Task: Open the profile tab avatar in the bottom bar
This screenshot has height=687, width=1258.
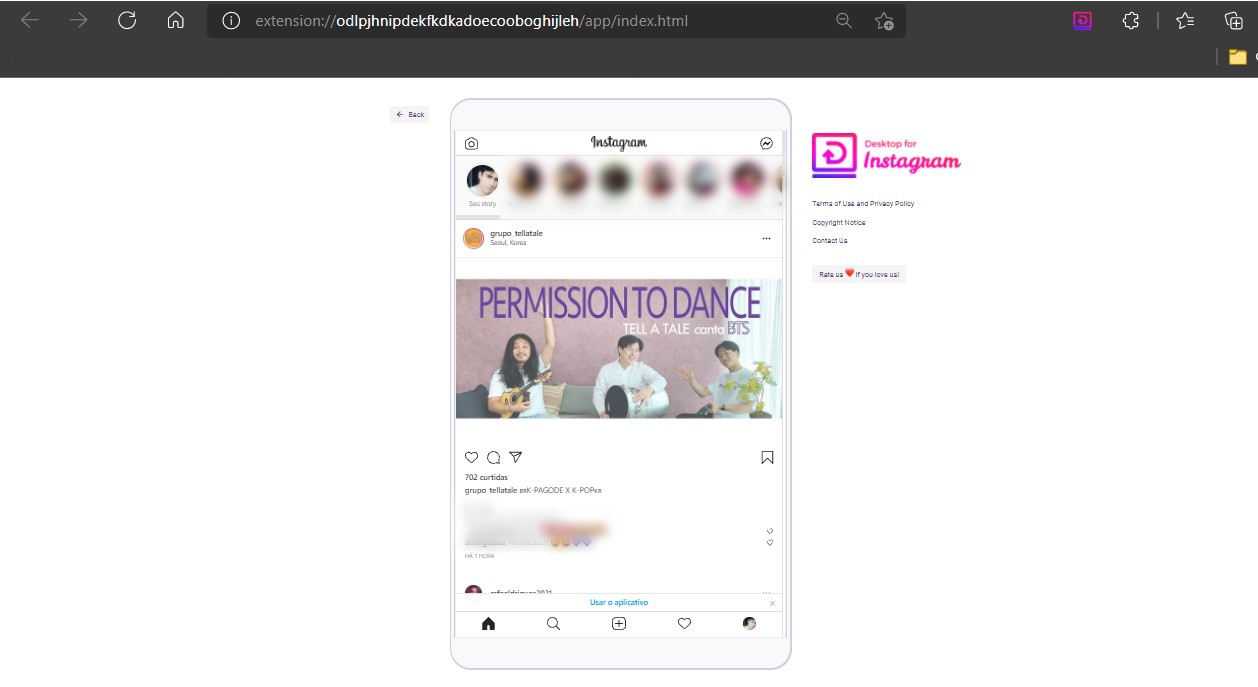Action: tap(750, 624)
